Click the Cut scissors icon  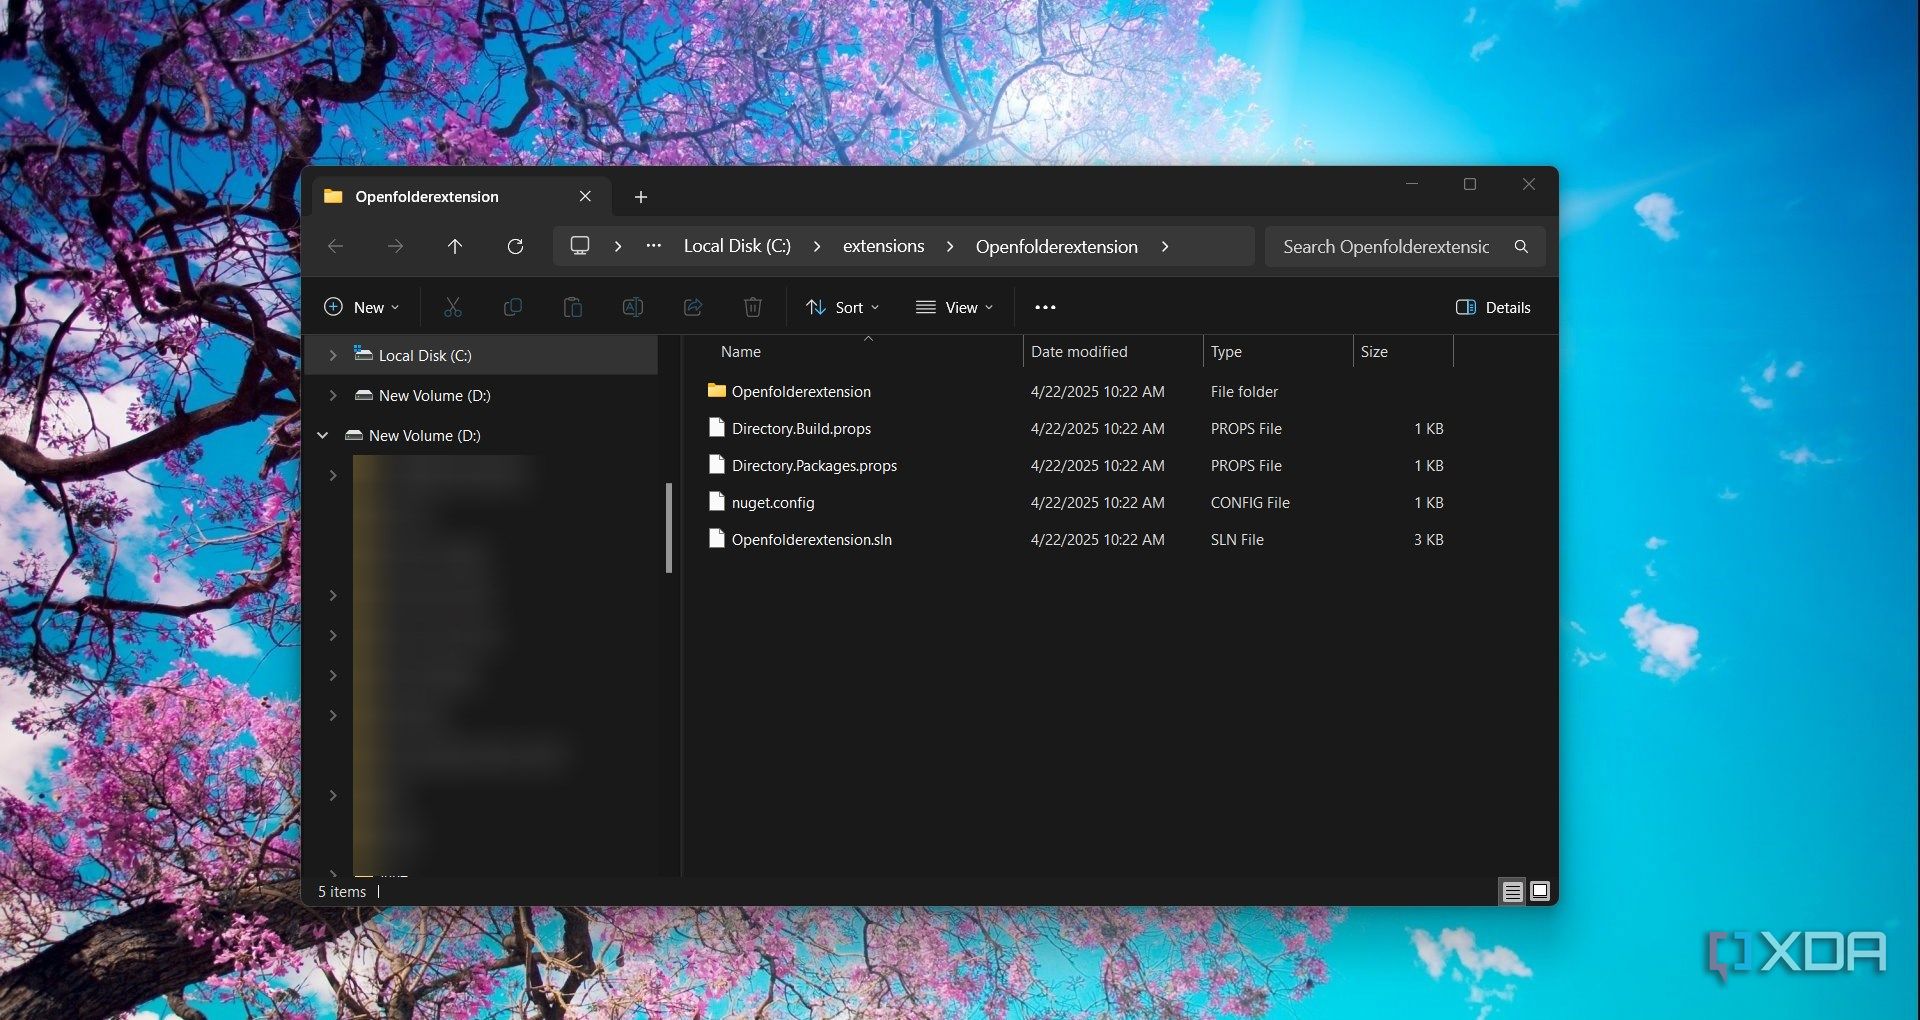coord(453,307)
